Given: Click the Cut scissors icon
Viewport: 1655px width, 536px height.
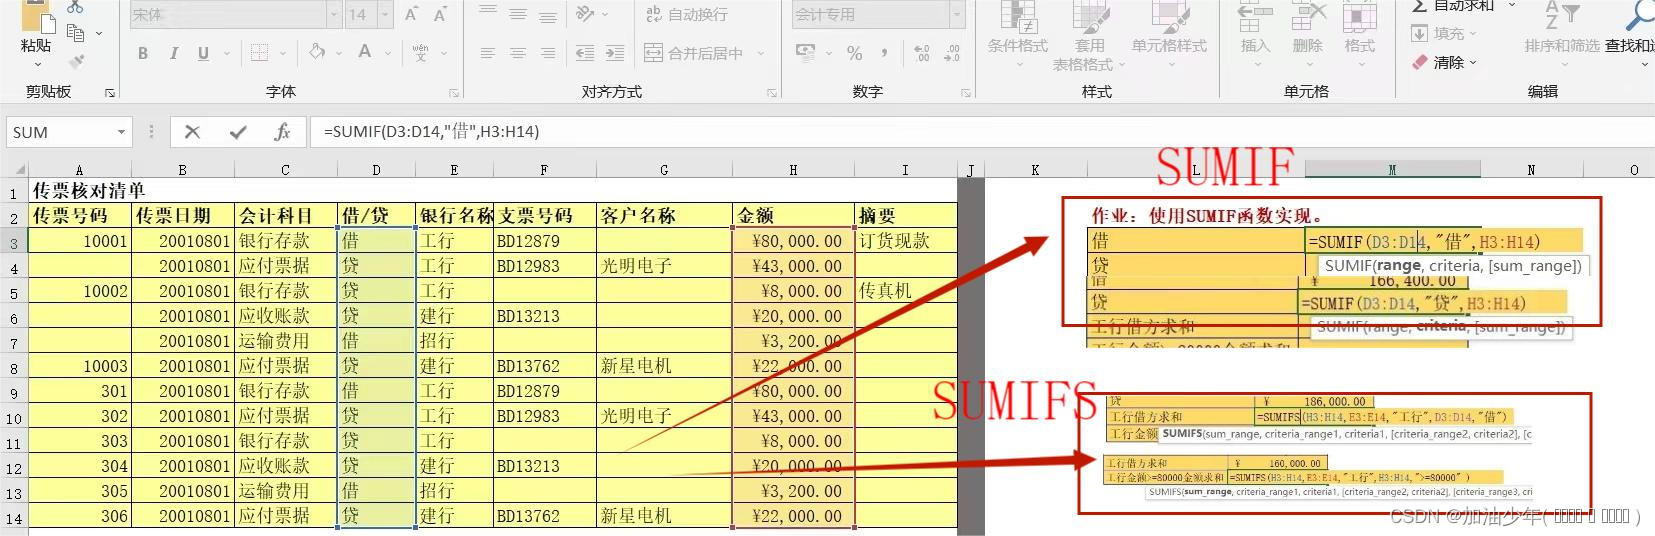Looking at the screenshot, I should [x=76, y=6].
